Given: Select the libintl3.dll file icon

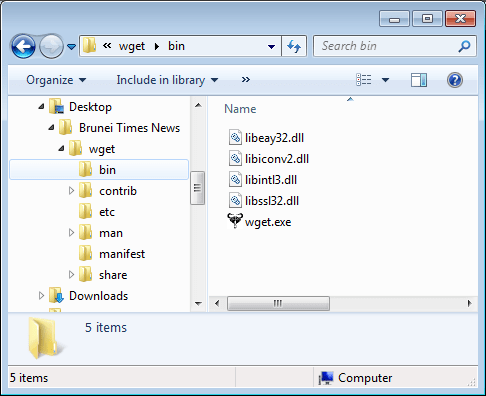Looking at the screenshot, I should [x=235, y=179].
